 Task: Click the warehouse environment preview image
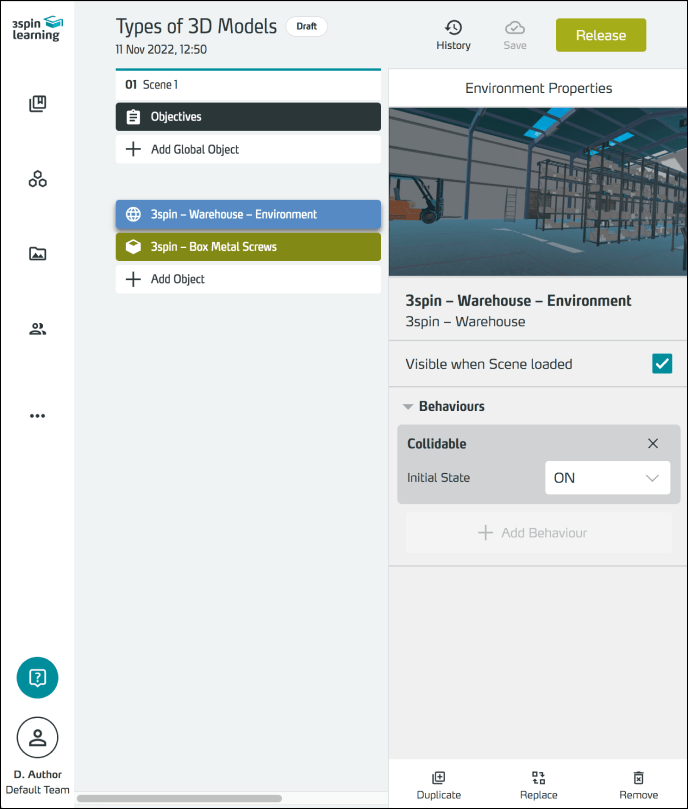pos(538,192)
